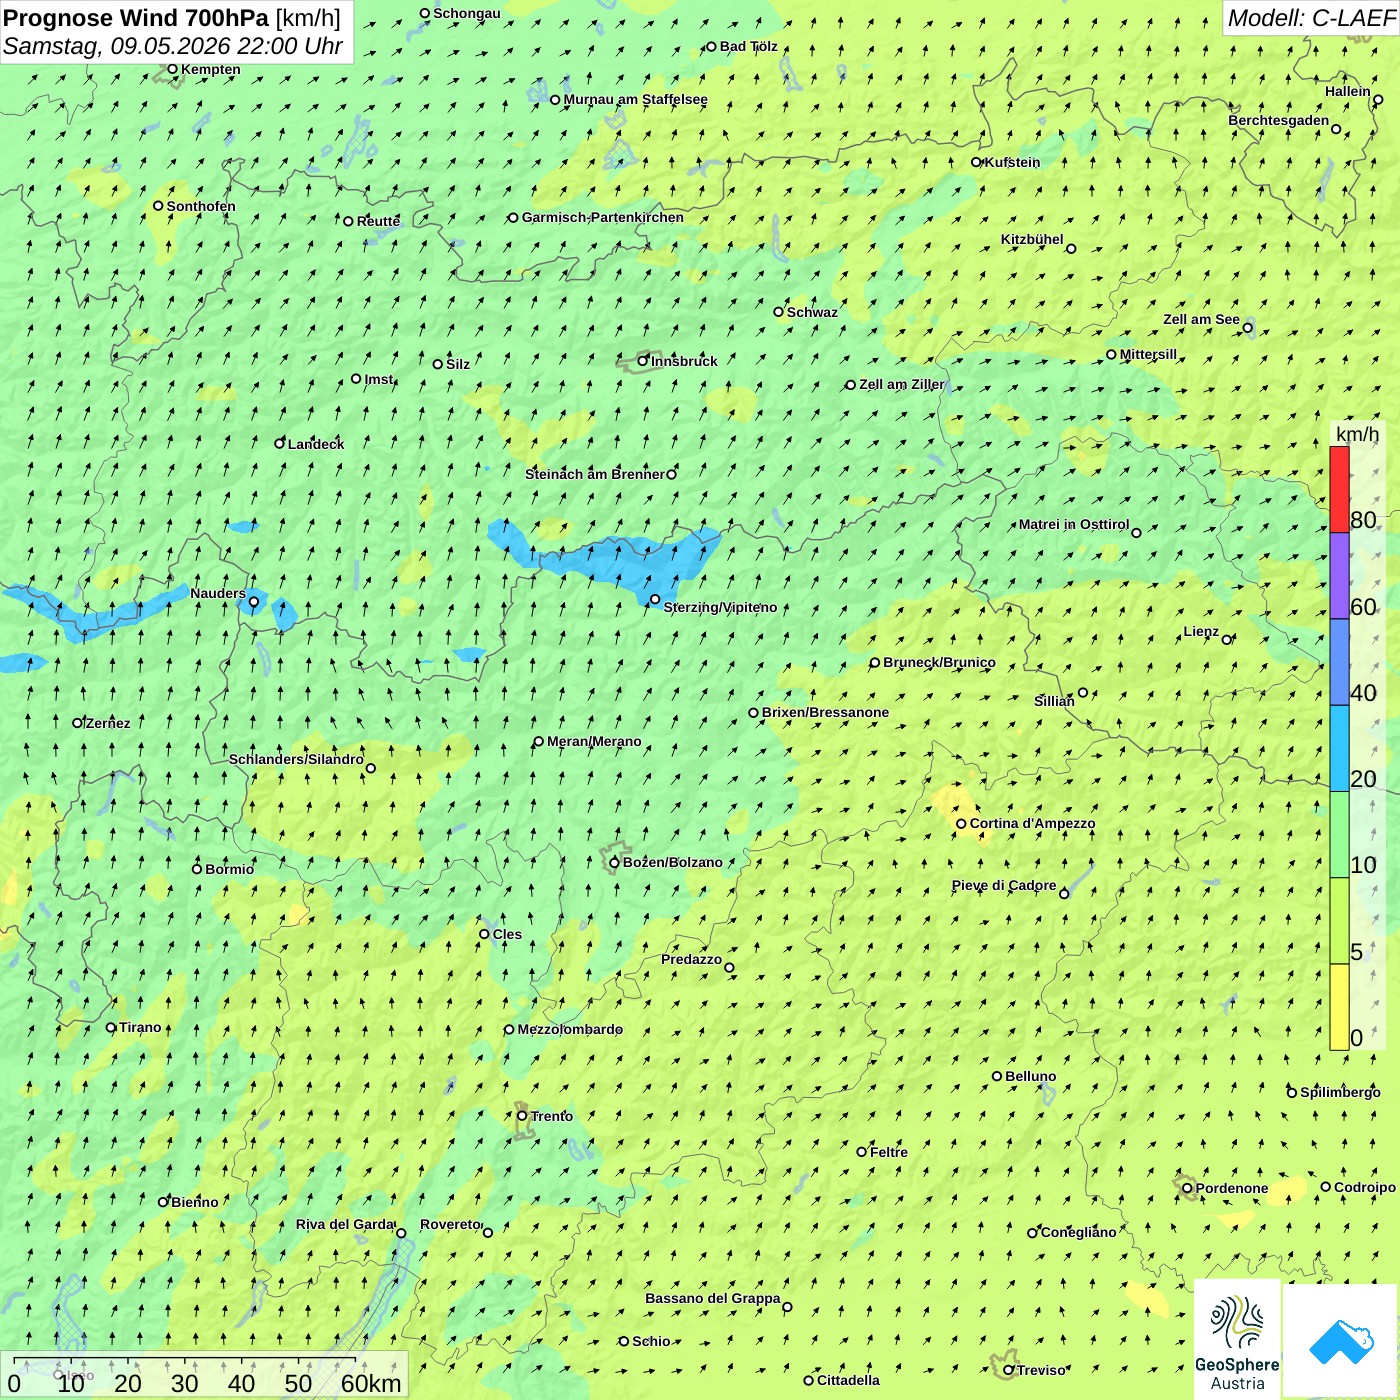Click the Trento location marker

(x=522, y=1116)
